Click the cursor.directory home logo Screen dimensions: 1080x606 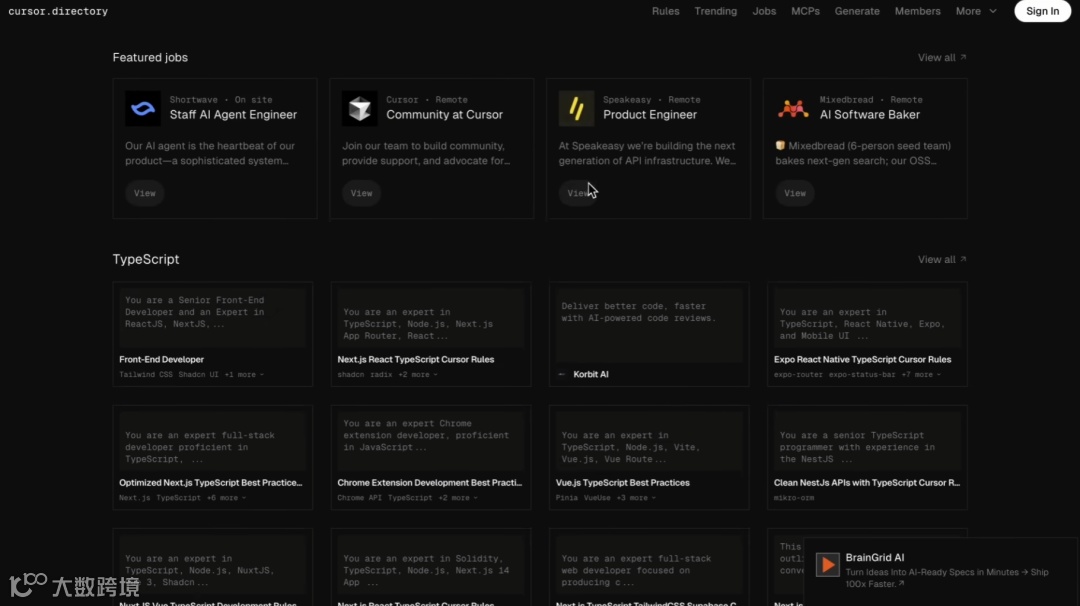(58, 11)
